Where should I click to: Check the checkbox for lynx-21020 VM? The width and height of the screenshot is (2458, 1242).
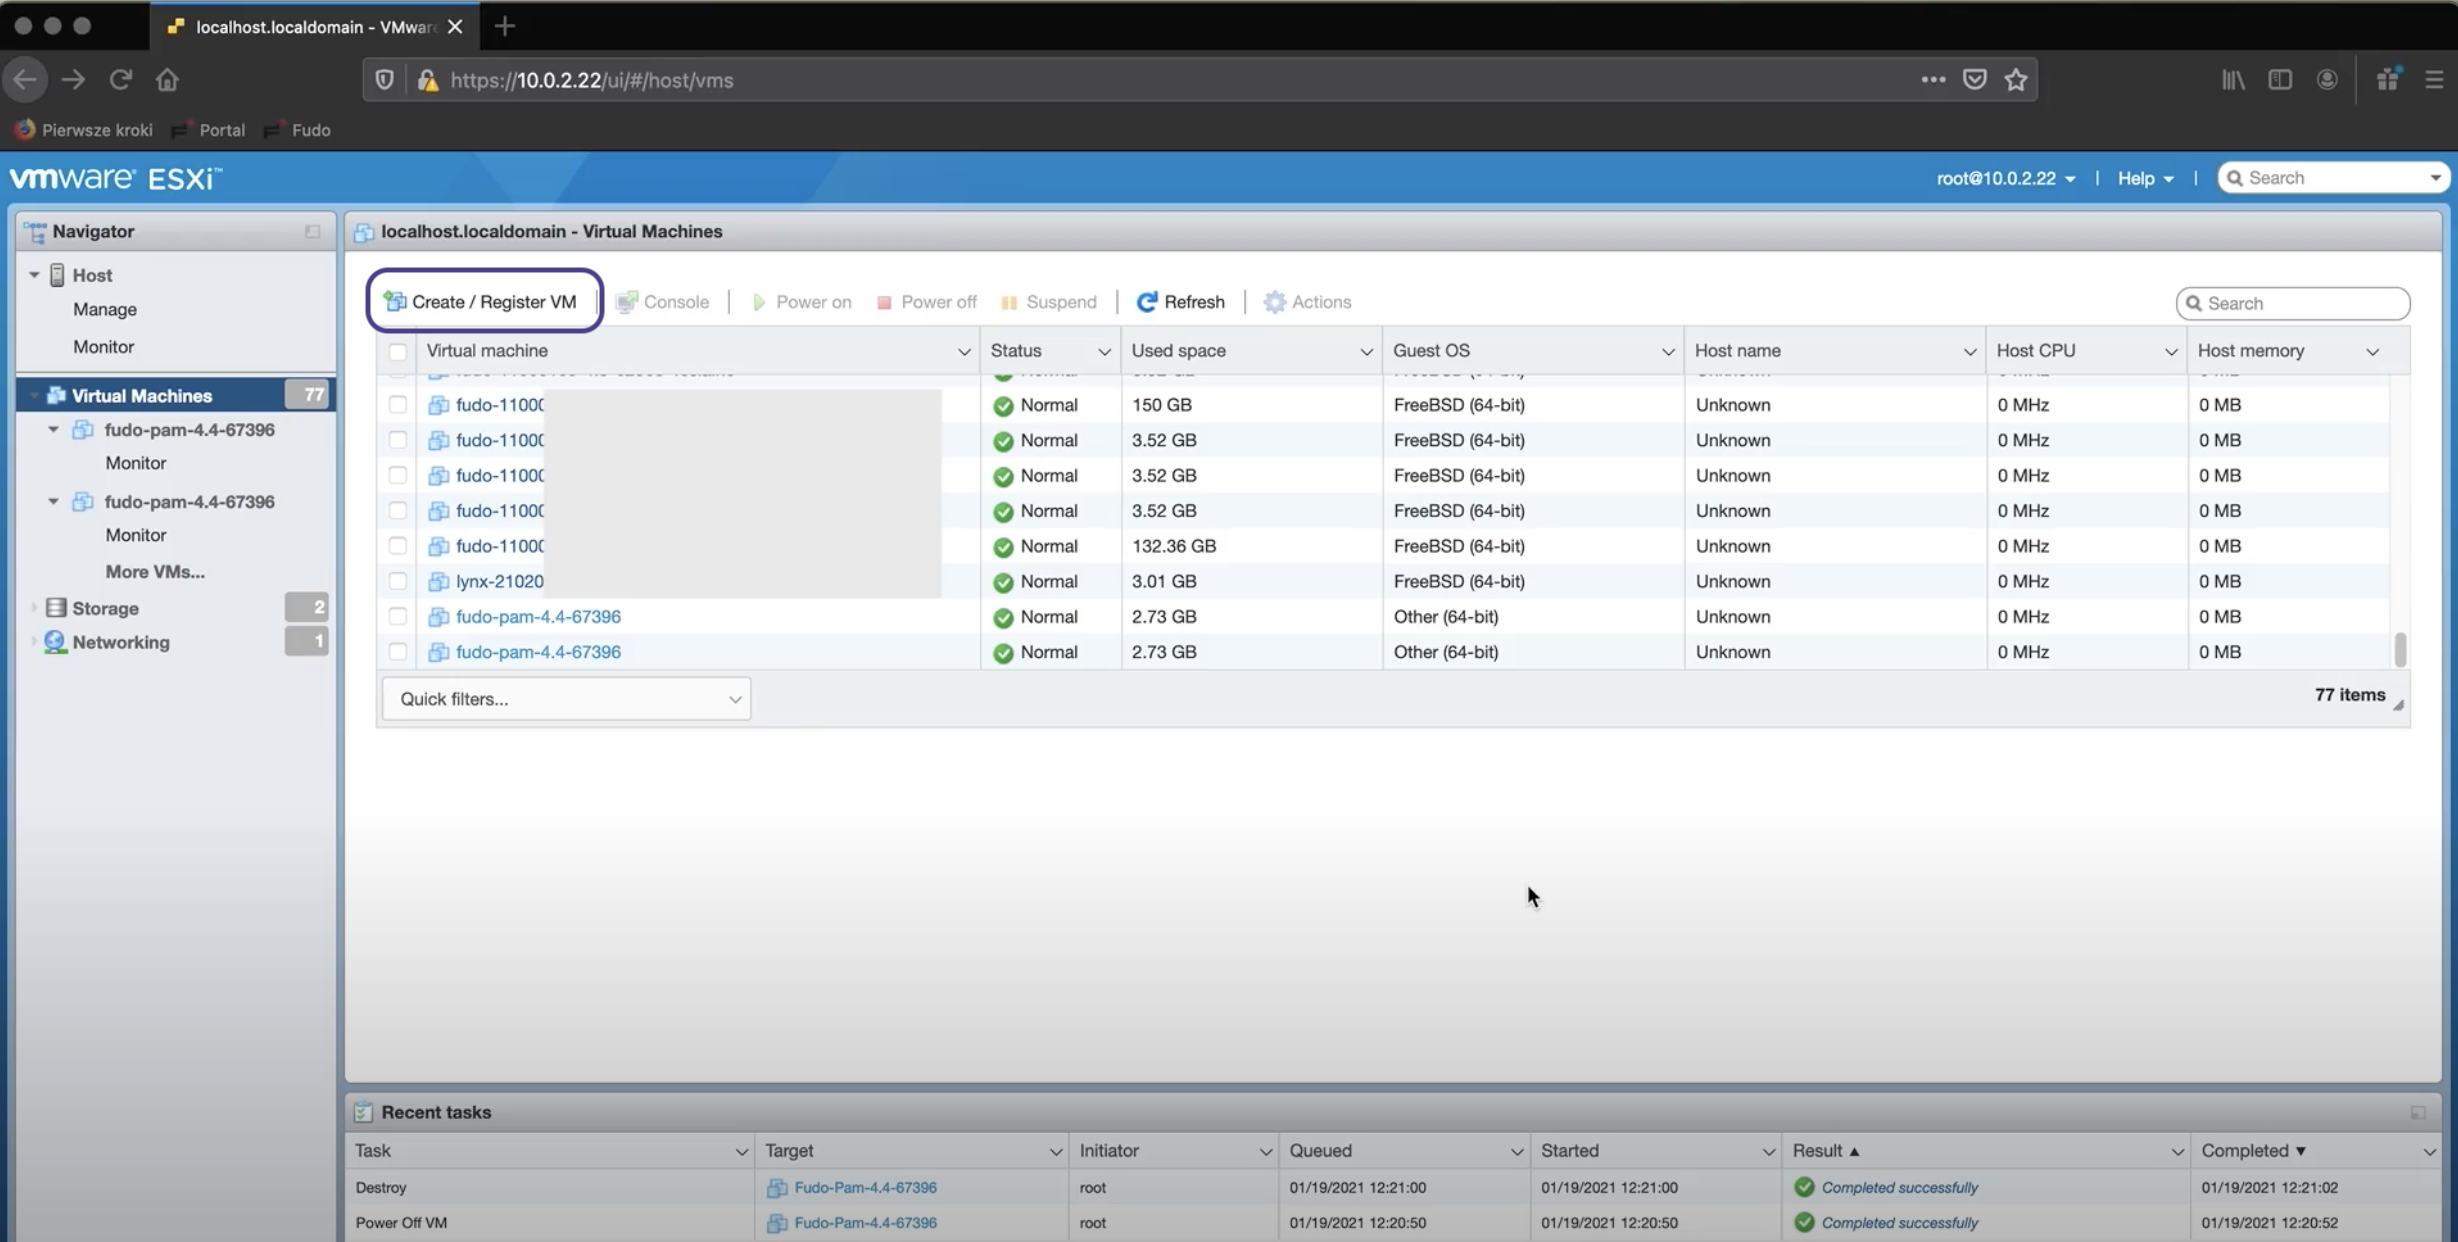[396, 581]
